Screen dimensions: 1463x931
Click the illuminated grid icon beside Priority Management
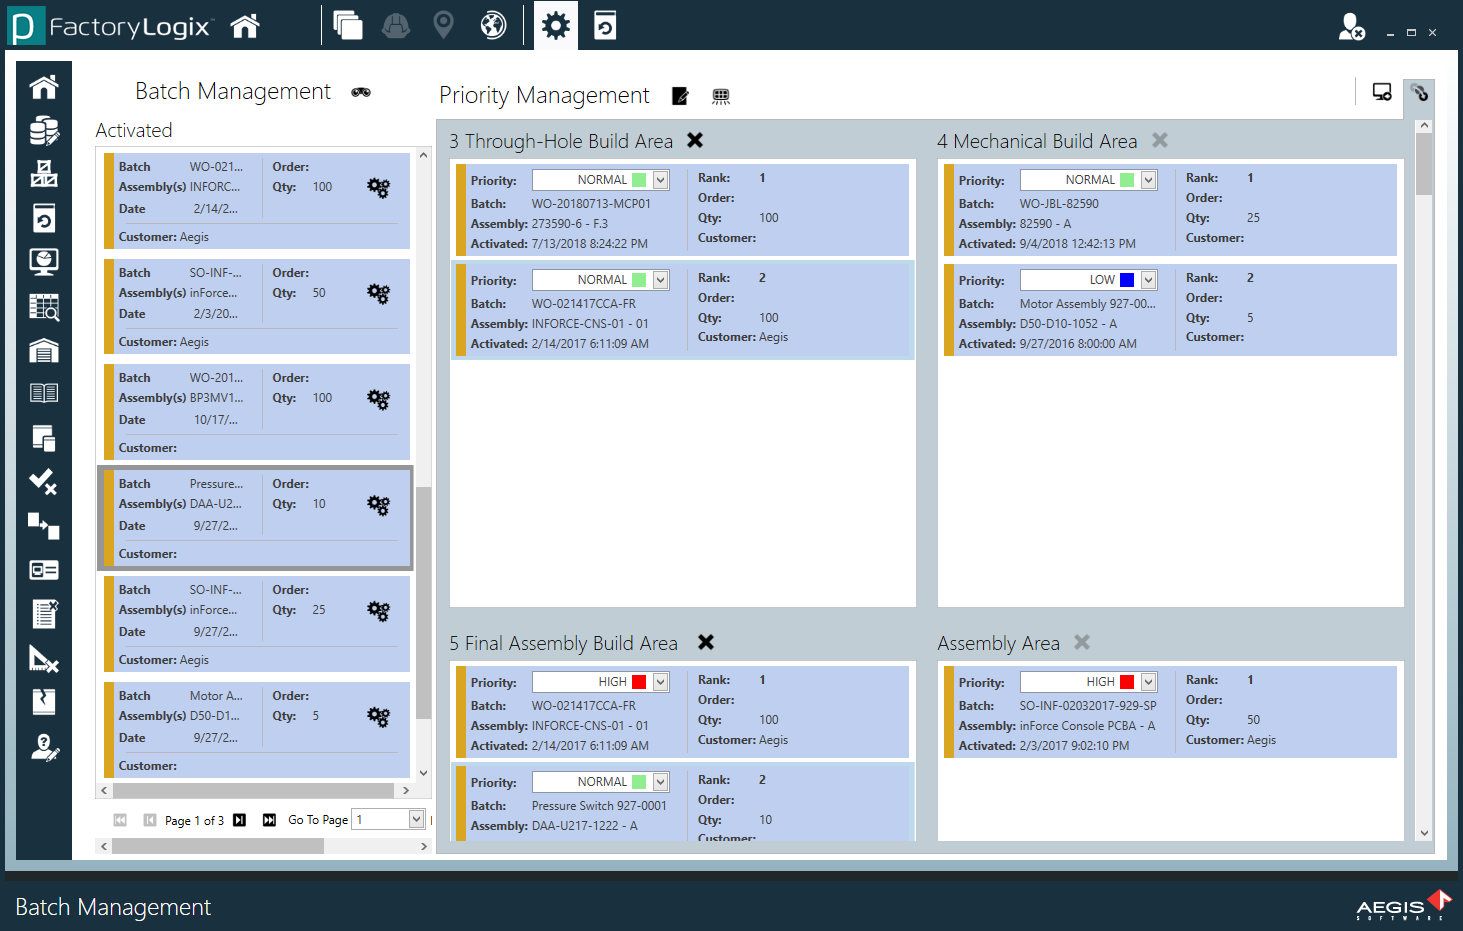click(x=721, y=95)
